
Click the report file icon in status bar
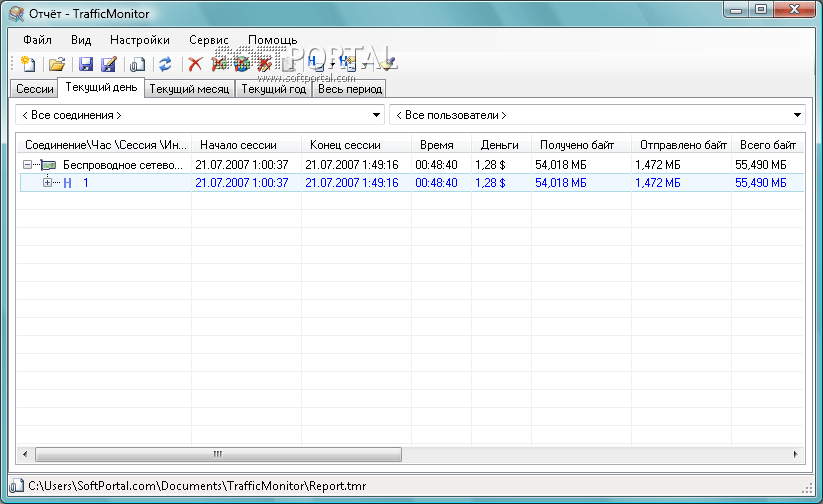click(17, 486)
